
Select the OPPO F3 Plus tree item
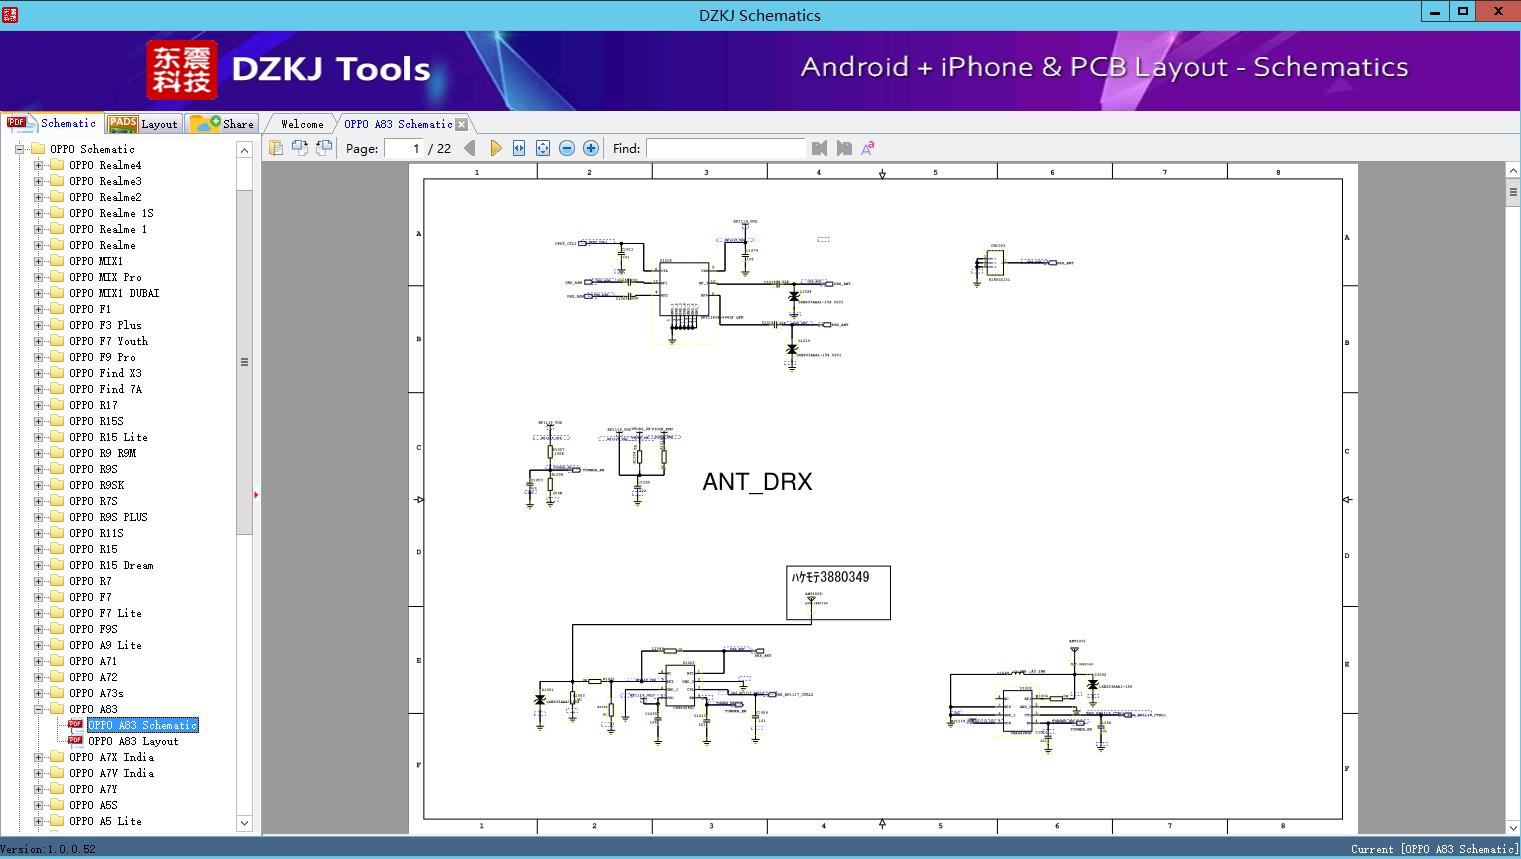tap(105, 325)
